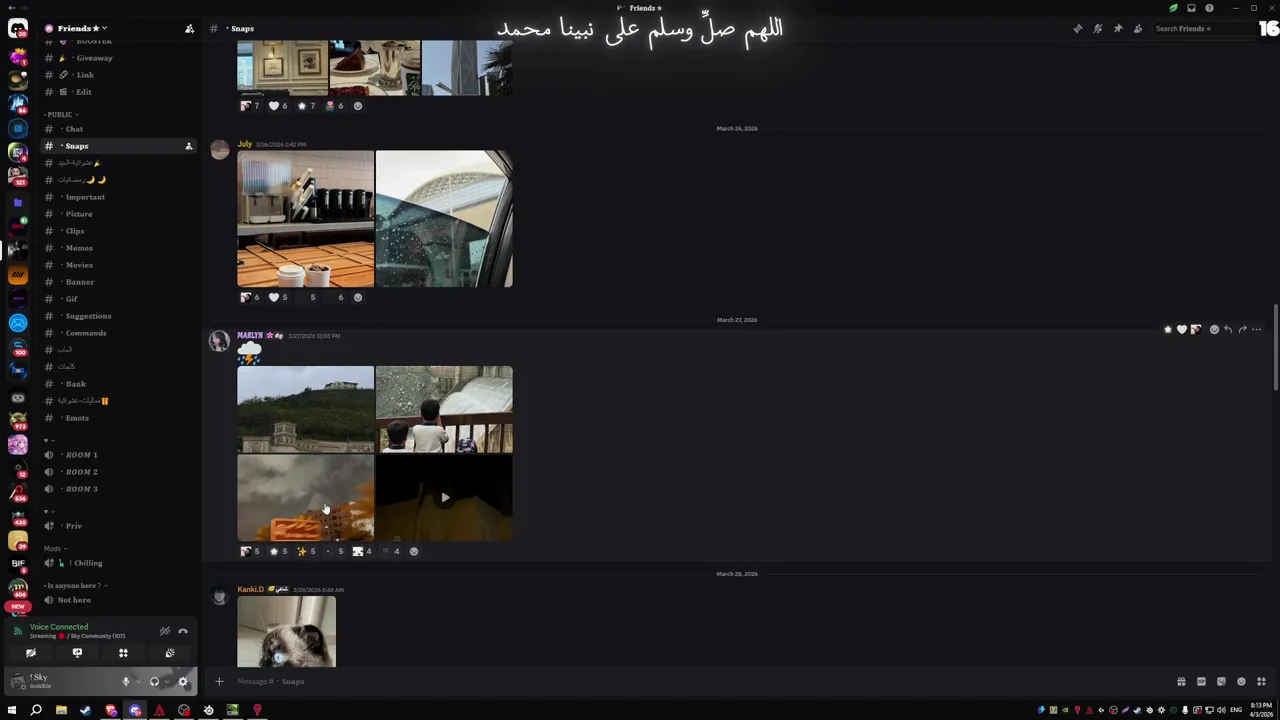Viewport: 1280px width, 720px height.
Task: Show member list icon in header
Action: (x=1137, y=29)
